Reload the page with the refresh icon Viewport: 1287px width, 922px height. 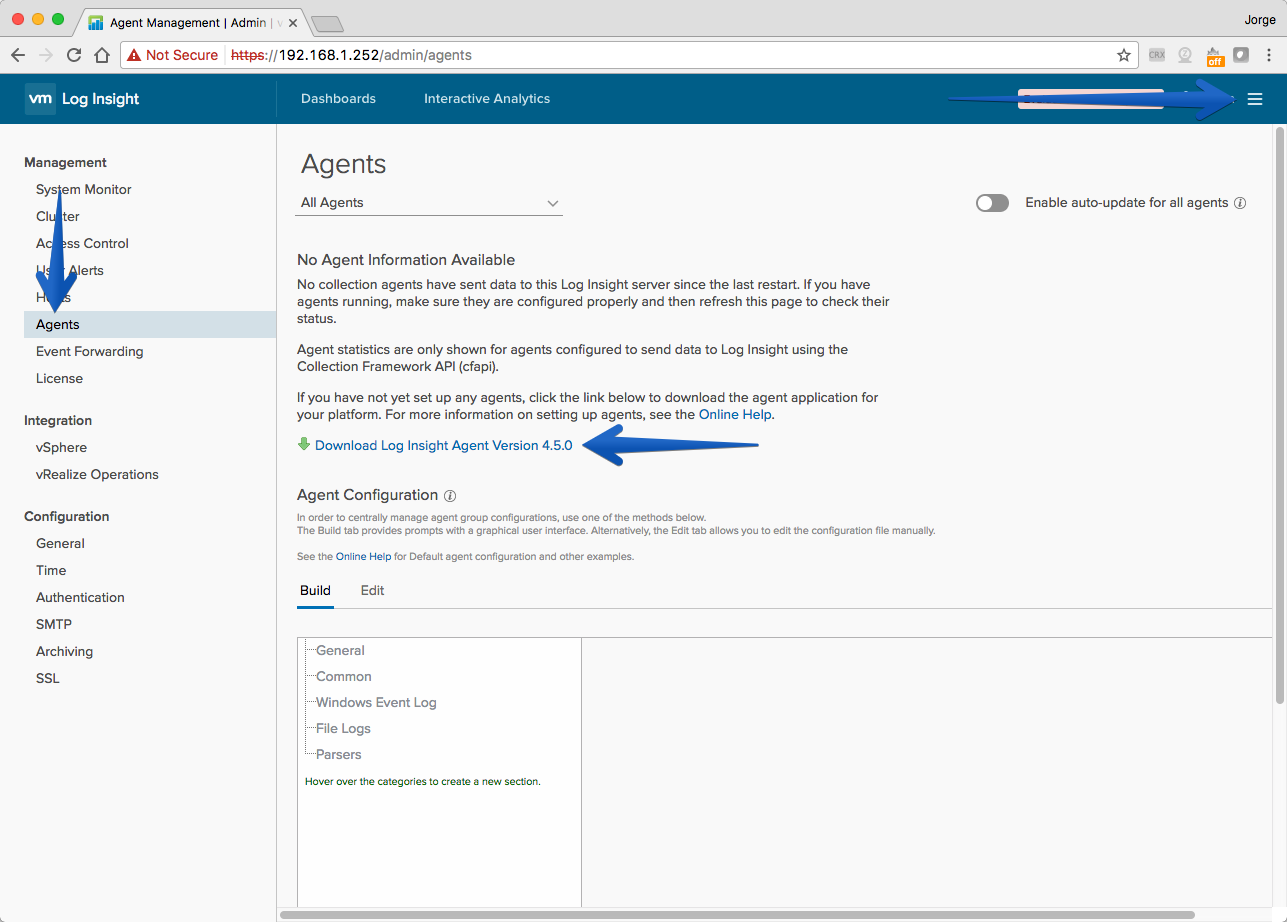(x=74, y=55)
